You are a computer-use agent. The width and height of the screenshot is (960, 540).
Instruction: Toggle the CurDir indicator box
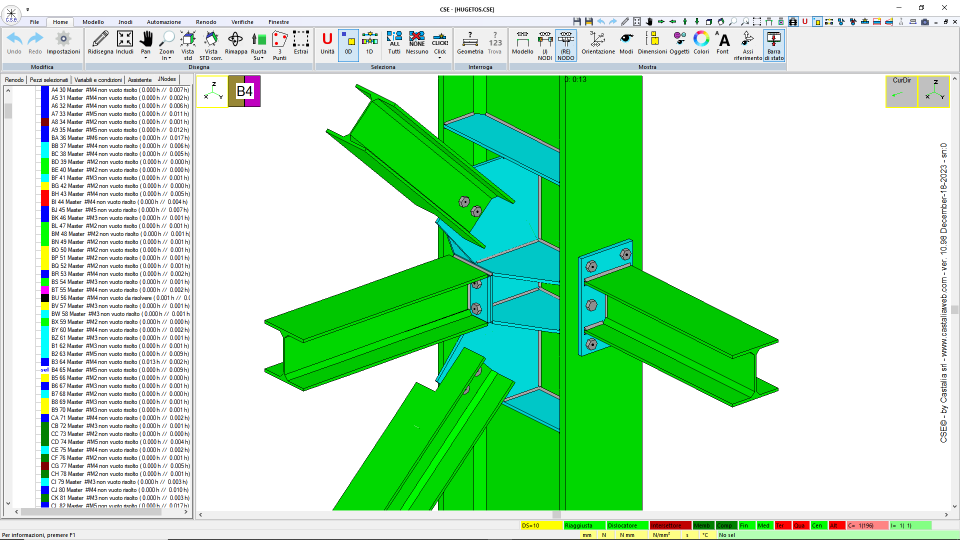[x=901, y=91]
